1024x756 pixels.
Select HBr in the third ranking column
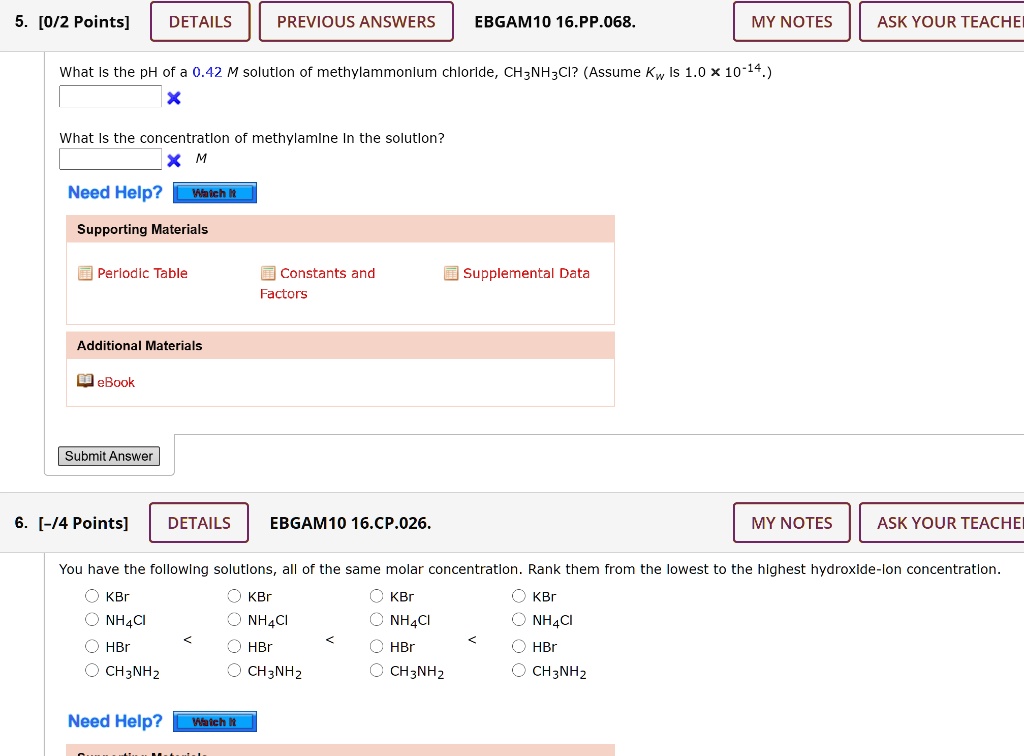[x=376, y=647]
